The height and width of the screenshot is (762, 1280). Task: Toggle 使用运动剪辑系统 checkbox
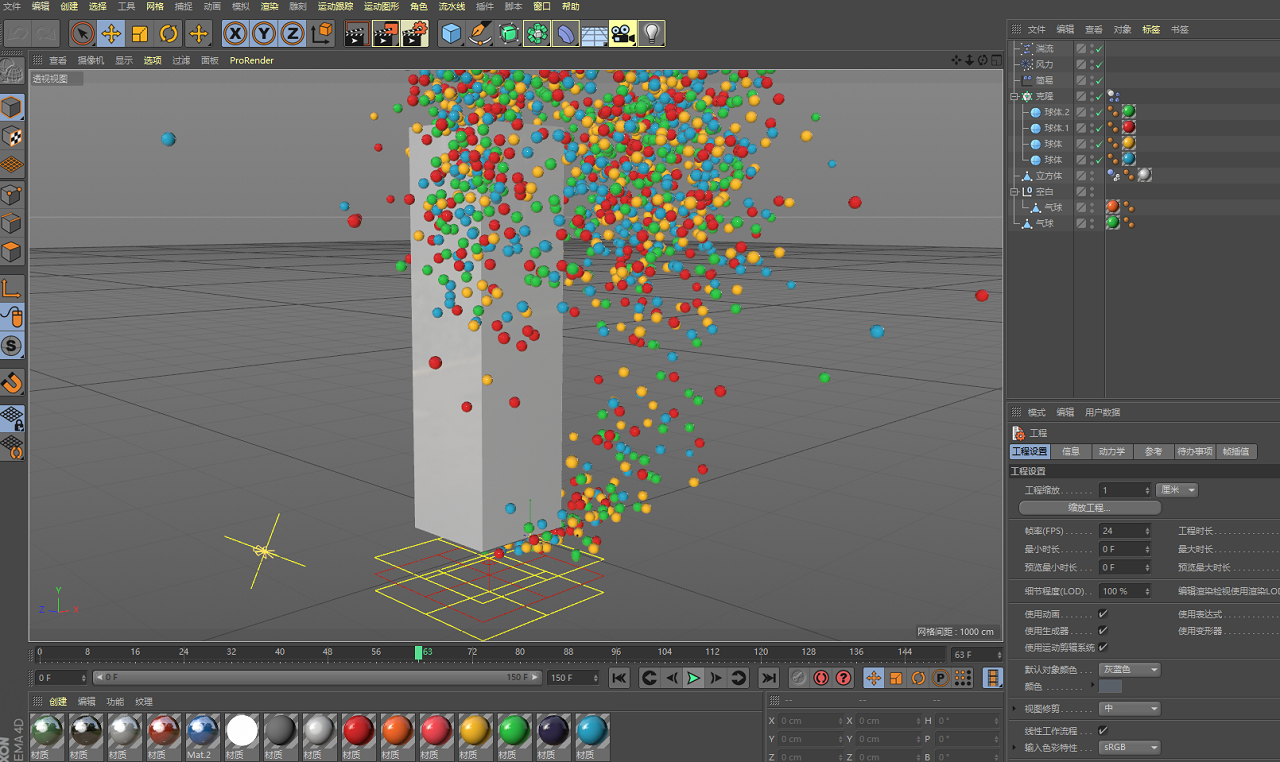point(1103,648)
